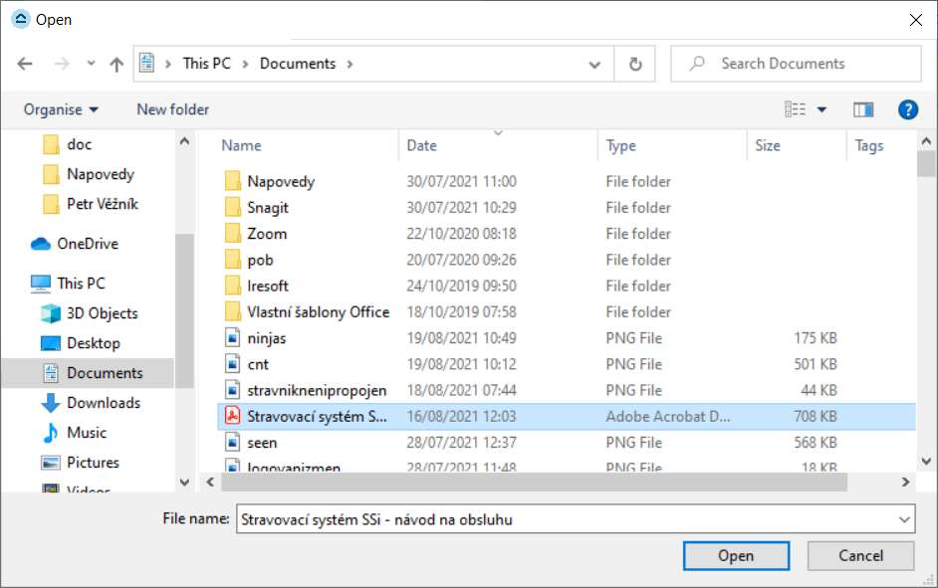Select the ninjas PNG file

pyautogui.click(x=267, y=338)
